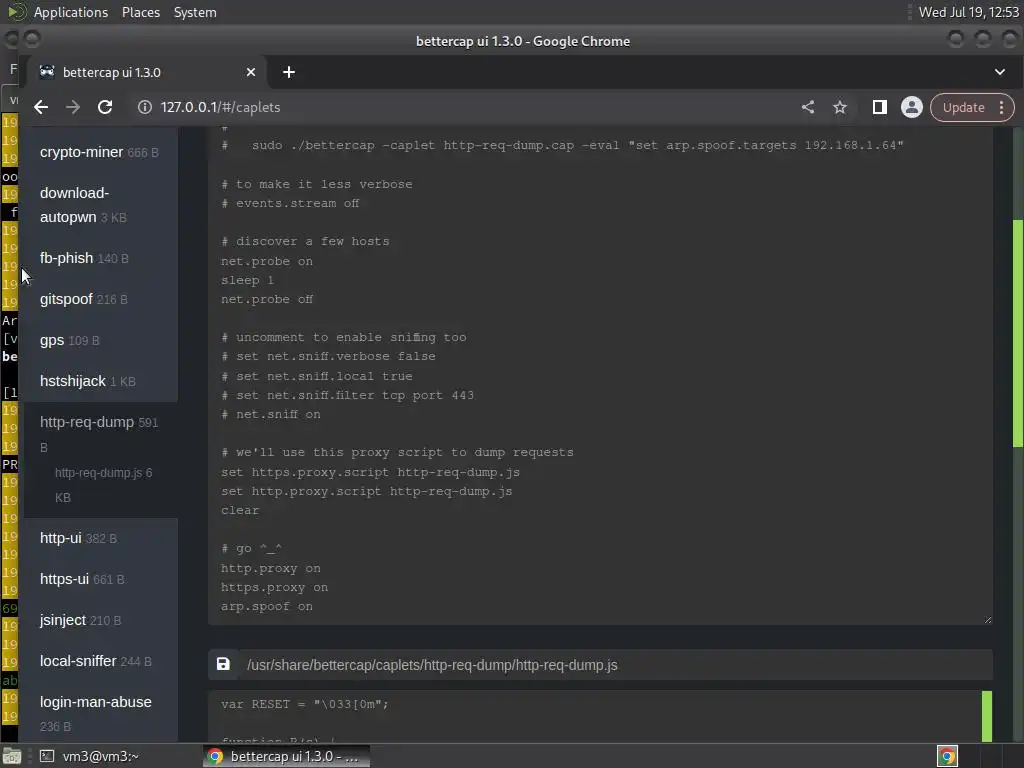
Task: Click 'http.proxy on' line in editor
Action: (270, 568)
